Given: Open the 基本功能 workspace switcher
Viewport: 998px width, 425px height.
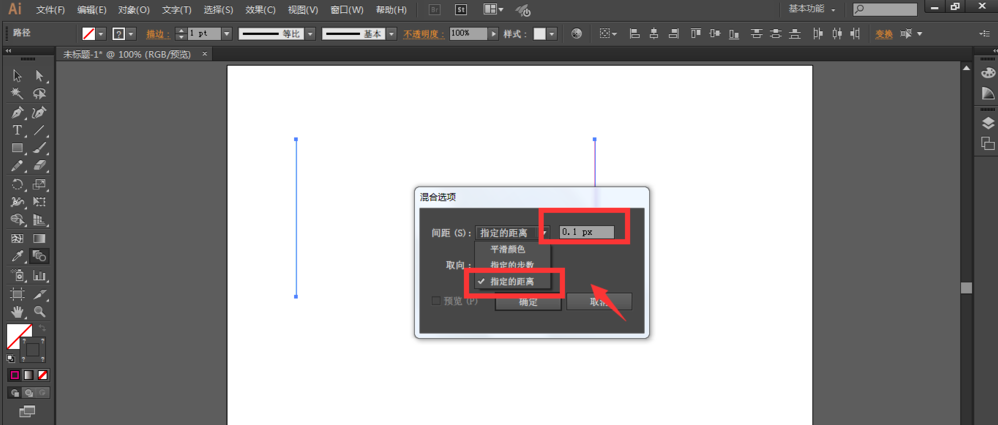Looking at the screenshot, I should (812, 9).
